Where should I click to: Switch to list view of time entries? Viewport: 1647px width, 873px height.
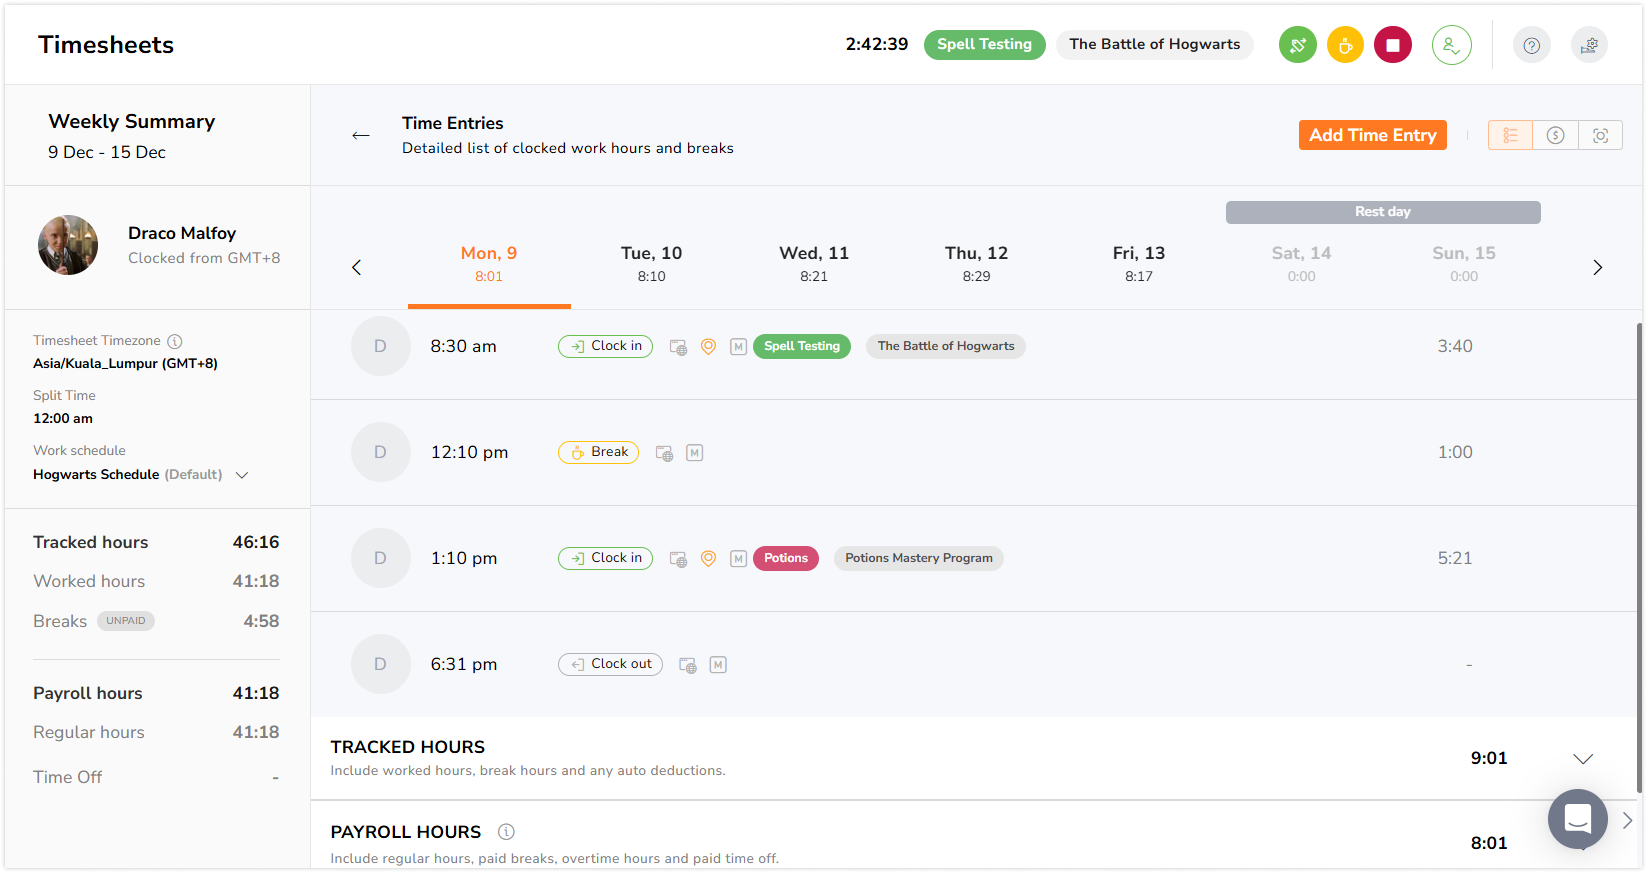1510,135
